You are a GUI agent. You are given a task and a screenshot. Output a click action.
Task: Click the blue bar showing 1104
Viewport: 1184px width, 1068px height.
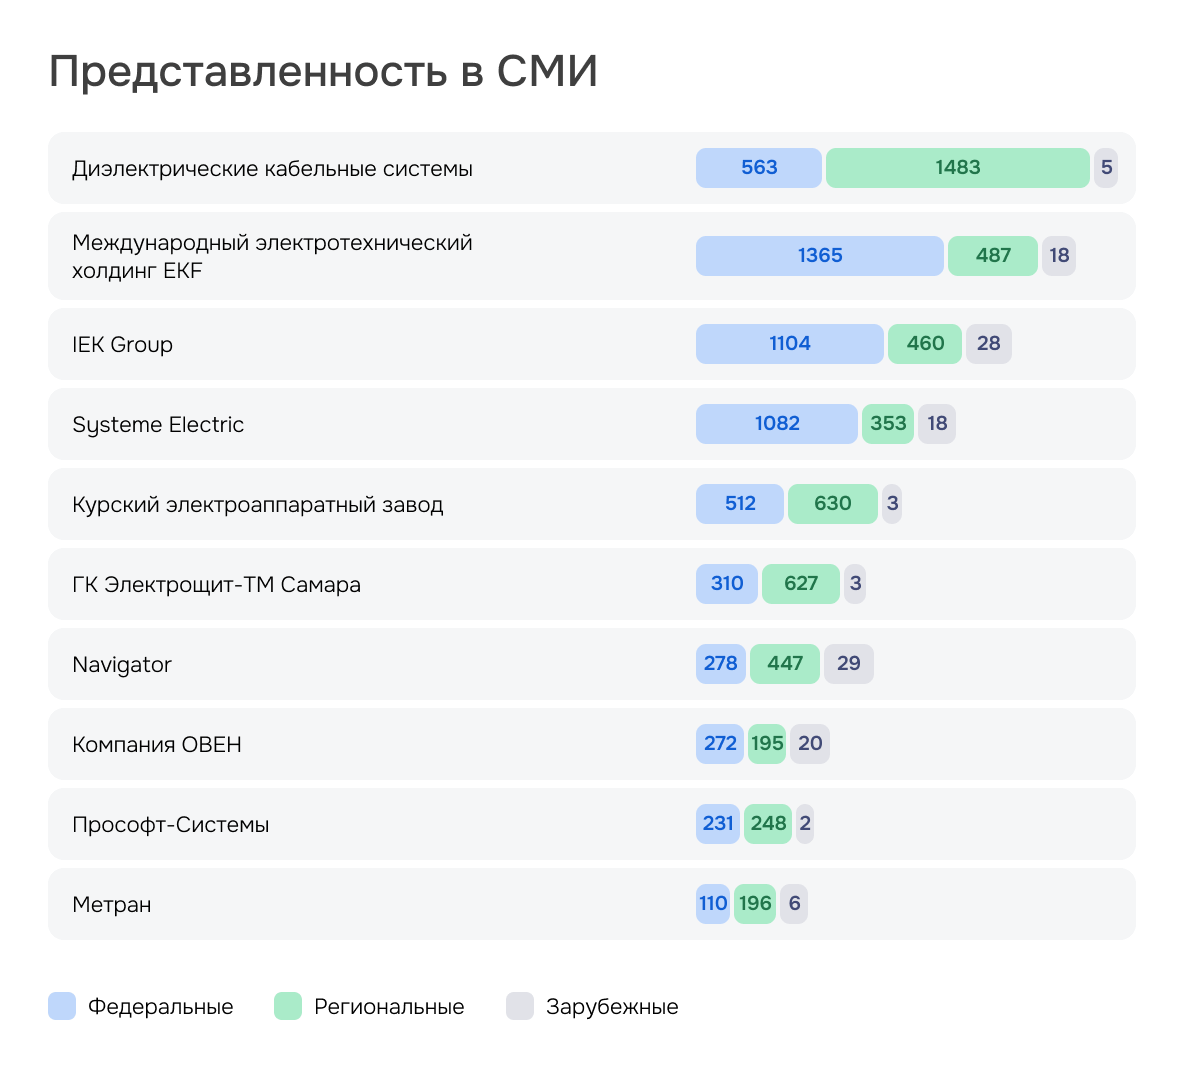789,344
